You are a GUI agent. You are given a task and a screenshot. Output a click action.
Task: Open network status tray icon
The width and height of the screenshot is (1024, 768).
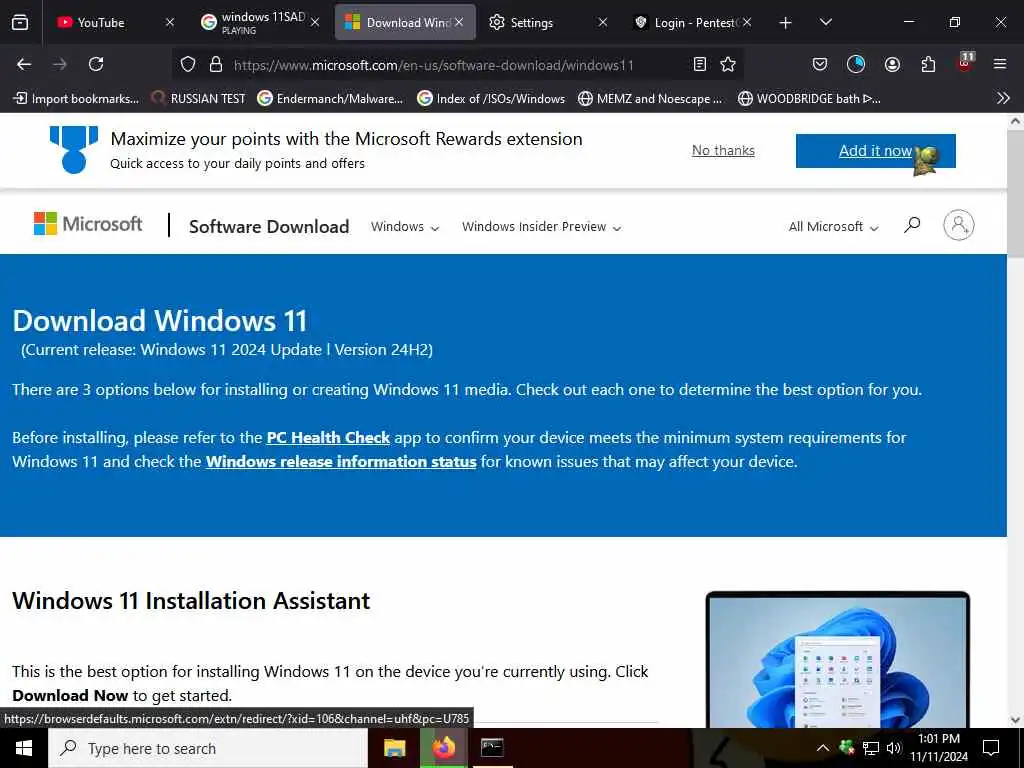click(x=871, y=748)
